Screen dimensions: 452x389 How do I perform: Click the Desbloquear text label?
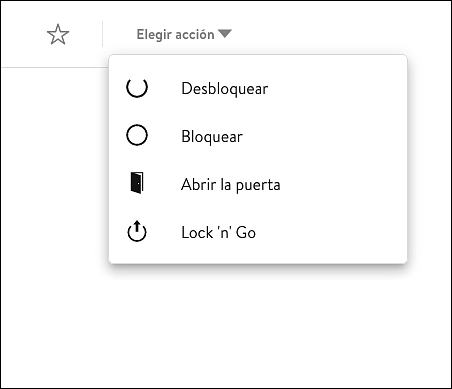(x=225, y=89)
